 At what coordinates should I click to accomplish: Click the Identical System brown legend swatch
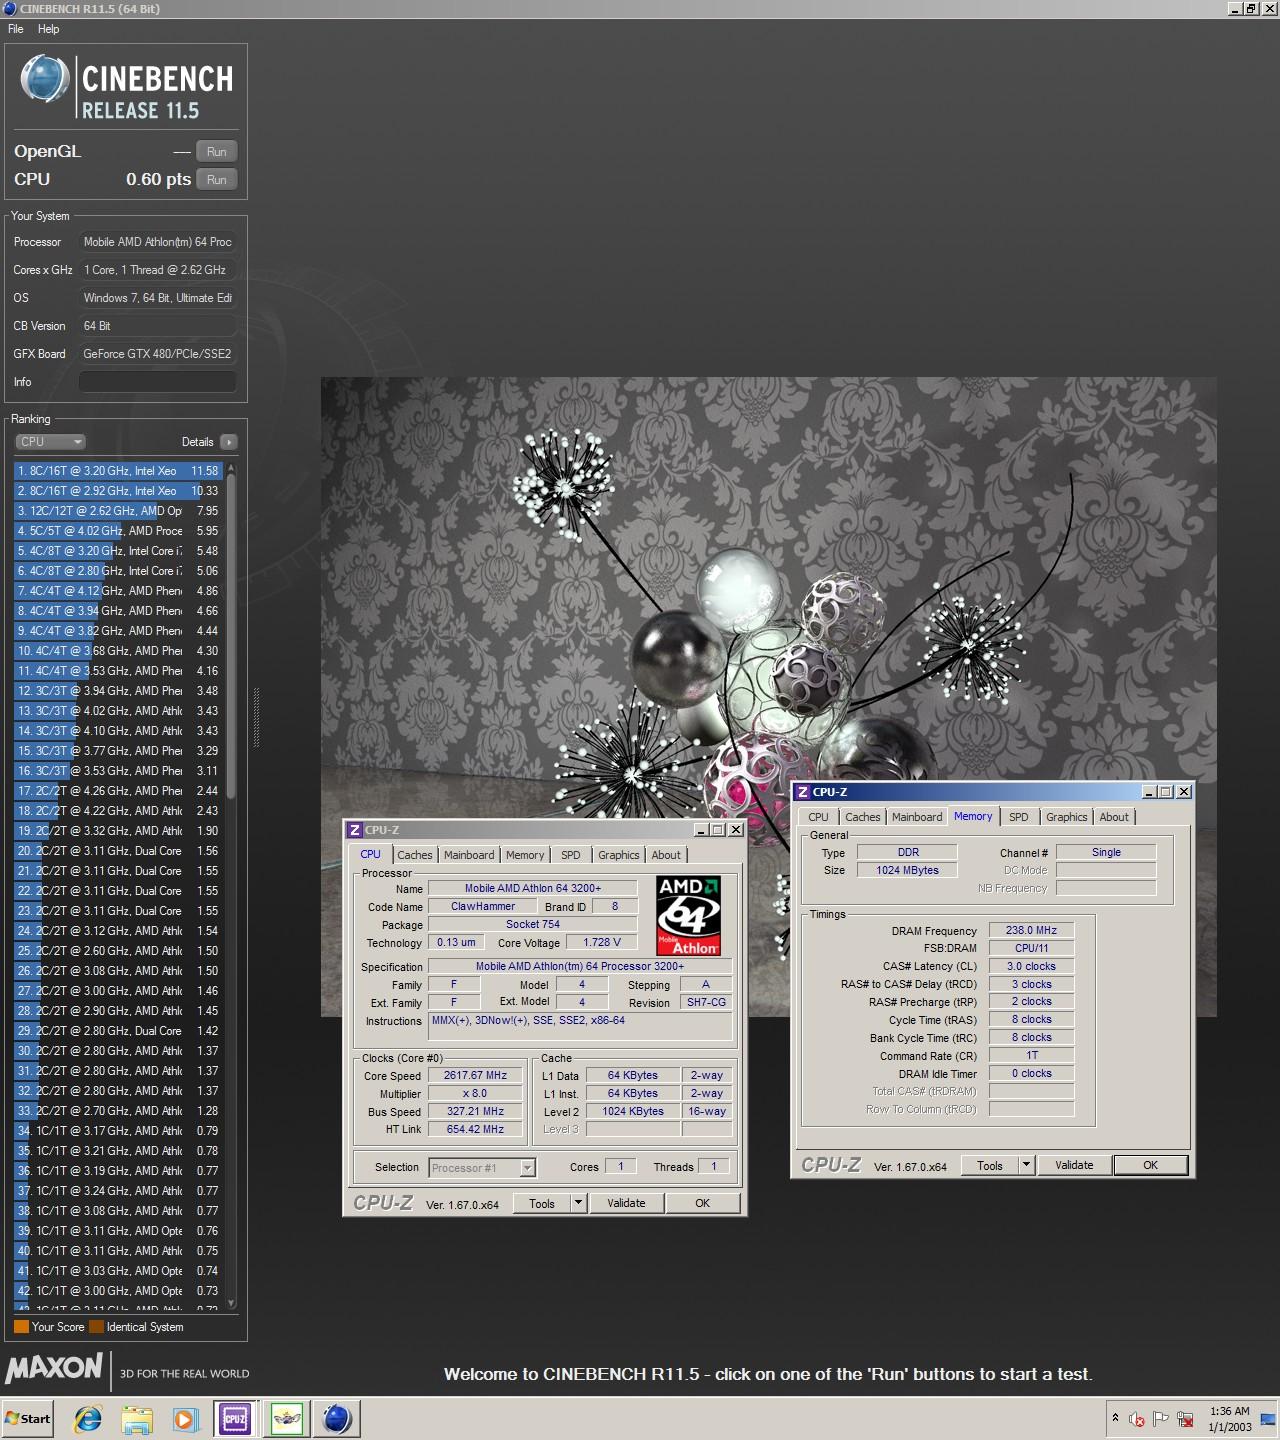tap(96, 1327)
